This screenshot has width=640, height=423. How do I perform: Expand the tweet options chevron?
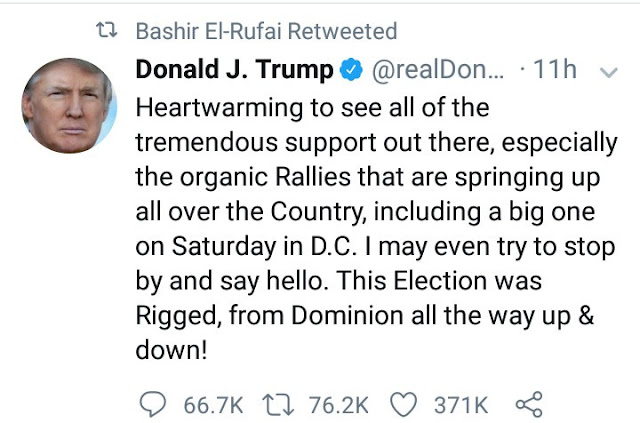pos(609,73)
